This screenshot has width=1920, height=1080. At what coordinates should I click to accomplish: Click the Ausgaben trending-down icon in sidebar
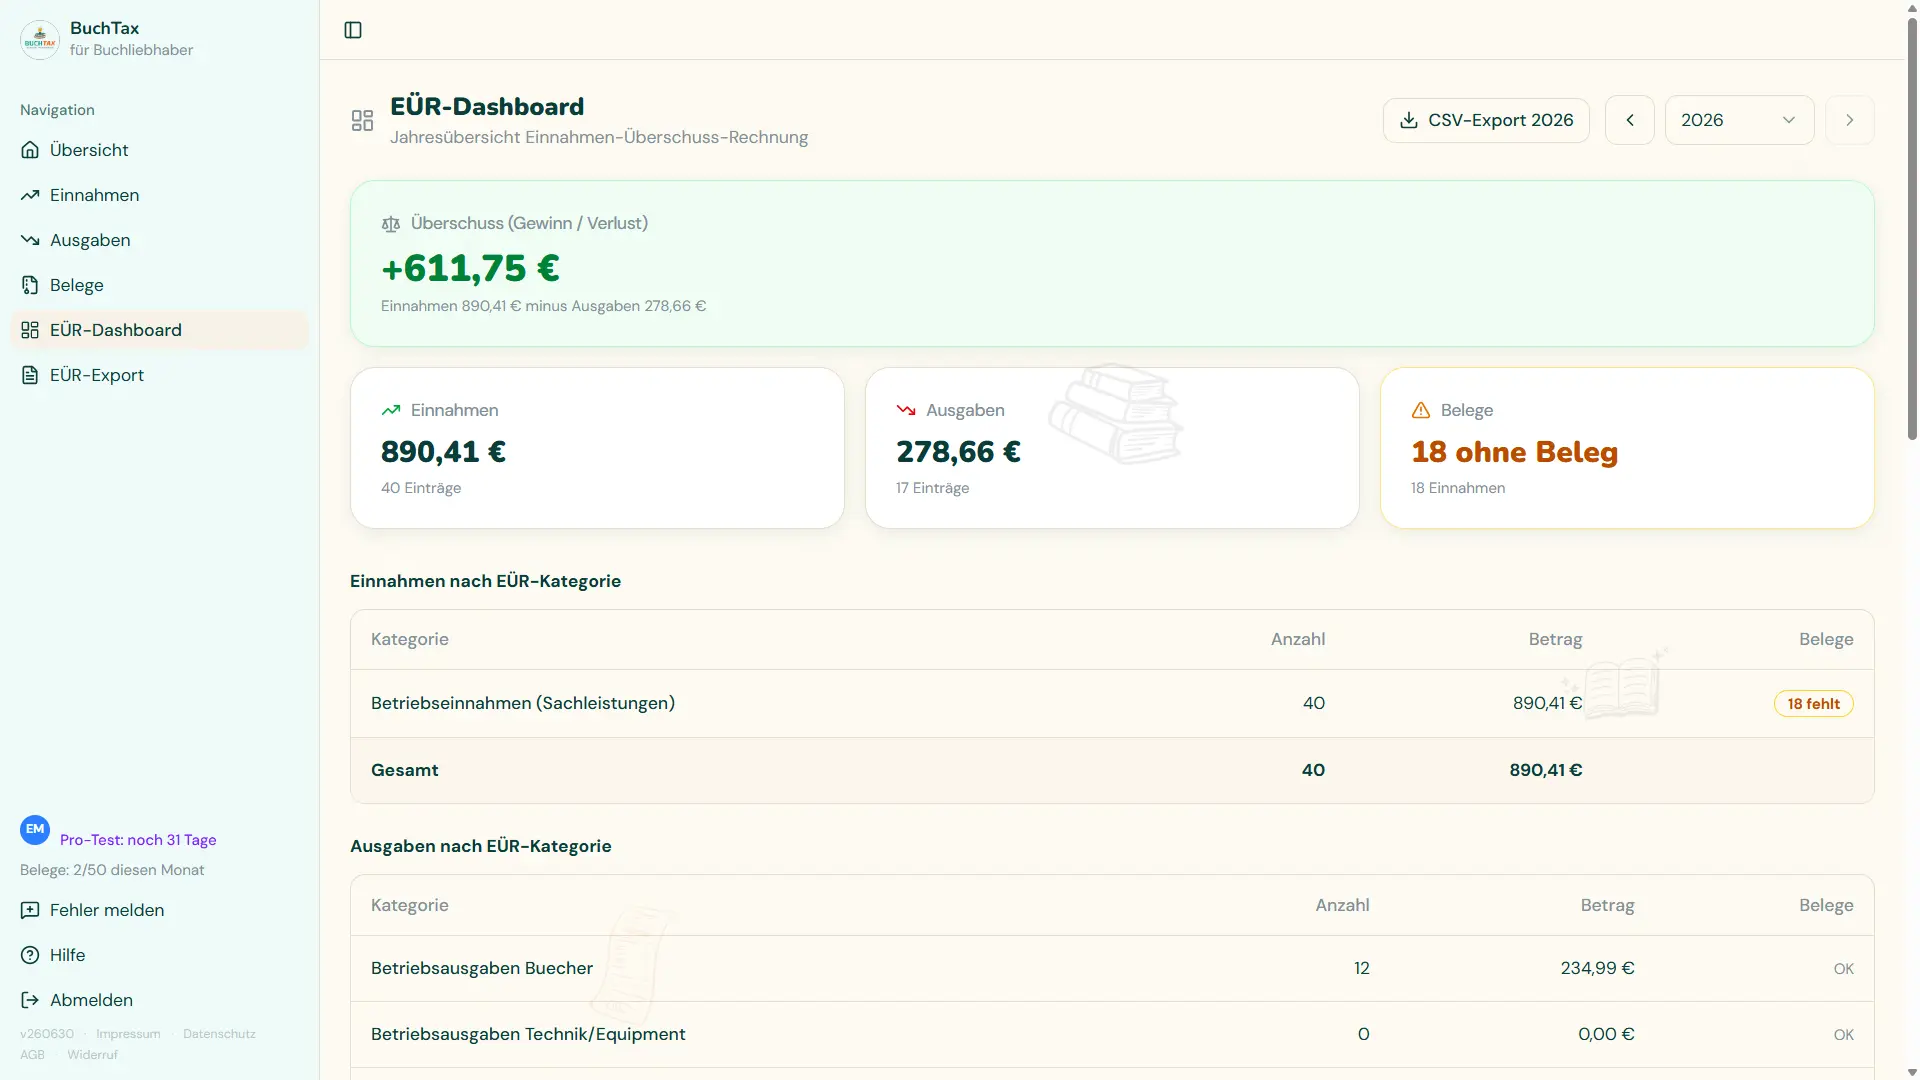[x=30, y=240]
